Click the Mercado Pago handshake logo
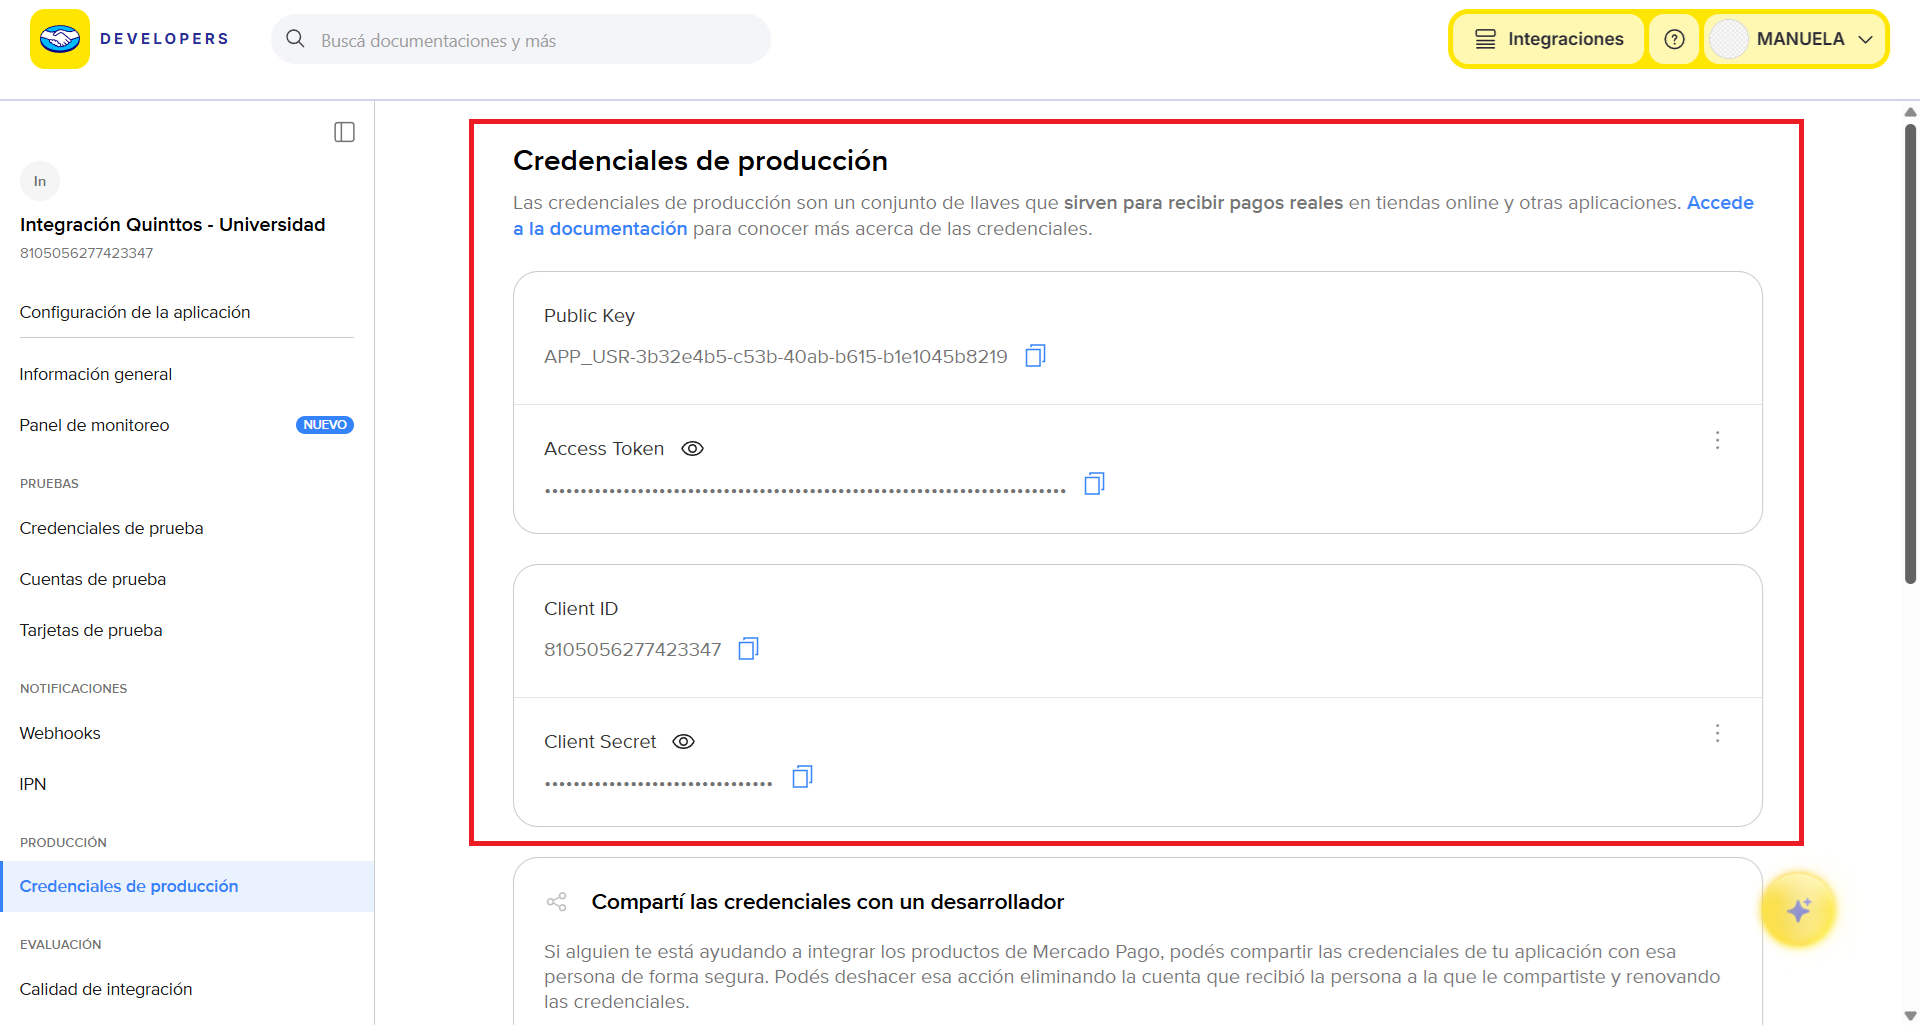 (60, 39)
